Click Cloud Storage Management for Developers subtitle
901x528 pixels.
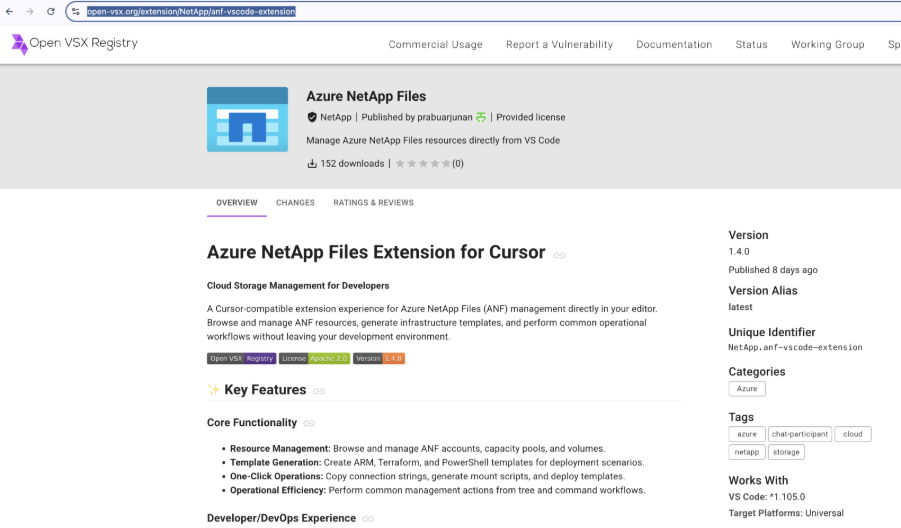298,286
